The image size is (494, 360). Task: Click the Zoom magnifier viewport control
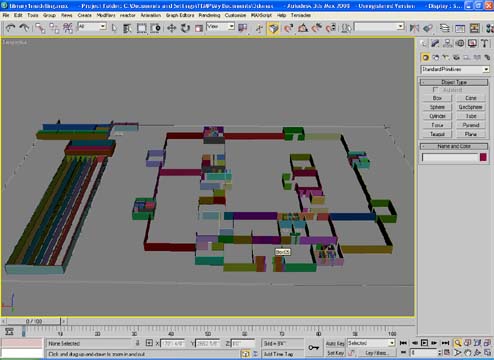(x=458, y=343)
